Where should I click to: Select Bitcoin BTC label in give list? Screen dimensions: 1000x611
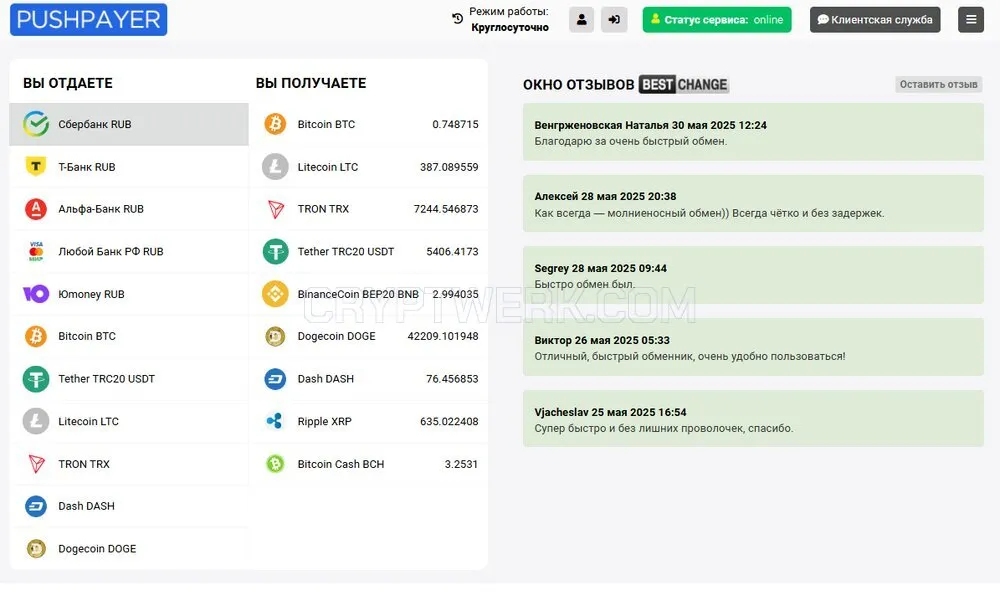click(x=87, y=336)
